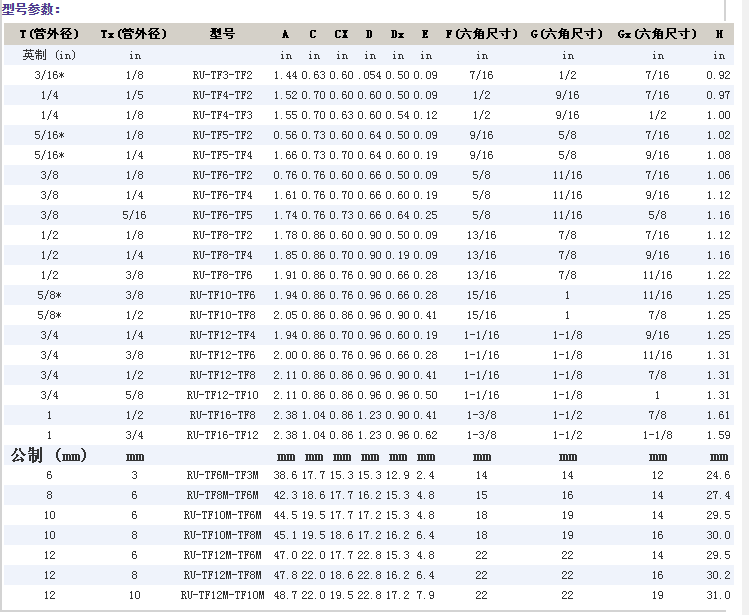The width and height of the screenshot is (749, 615).
Task: Click the 3/16* value in T column
Action: pos(49,75)
